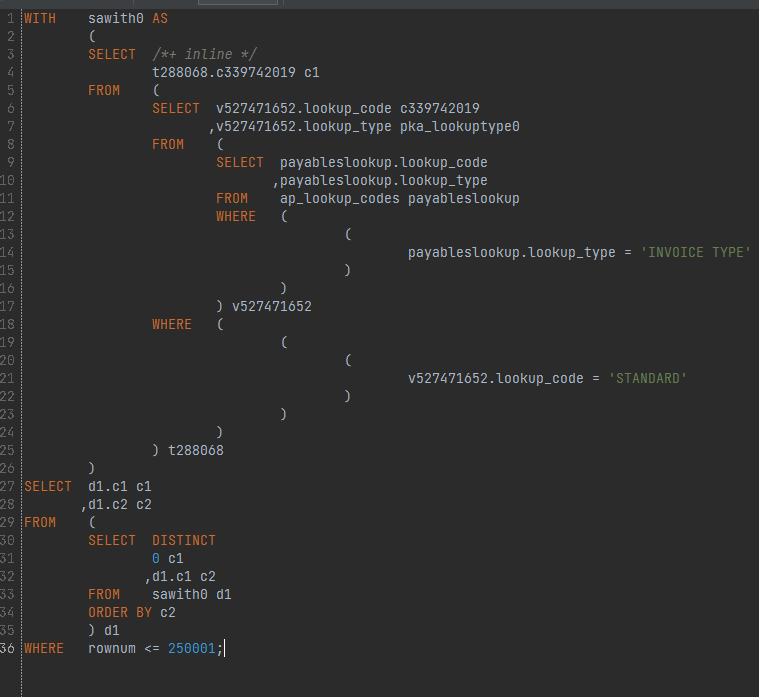
Task: Click ',d1.c1 c2' on line 32
Action: (180, 577)
